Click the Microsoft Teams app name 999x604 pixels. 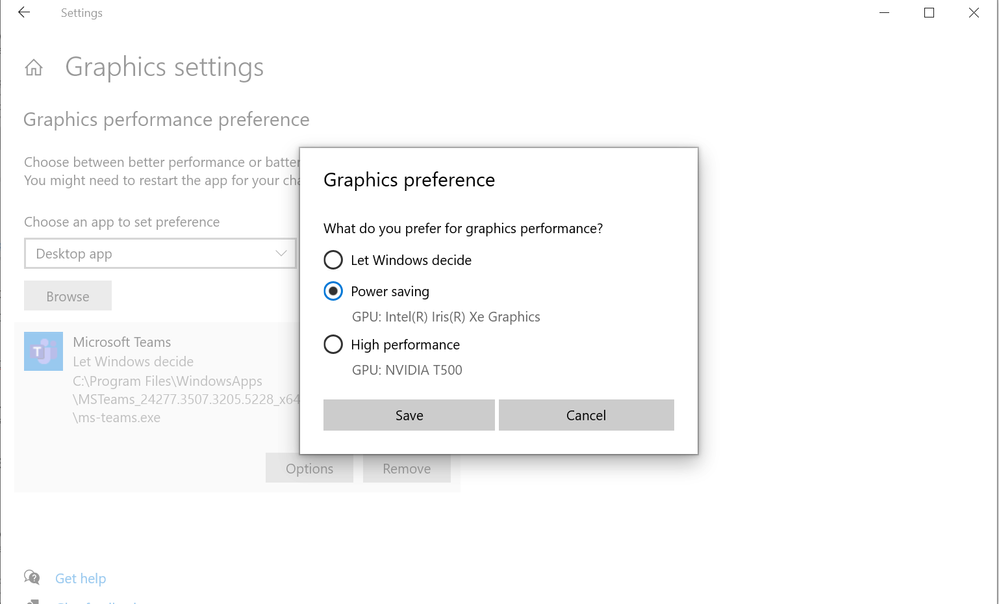(x=122, y=342)
